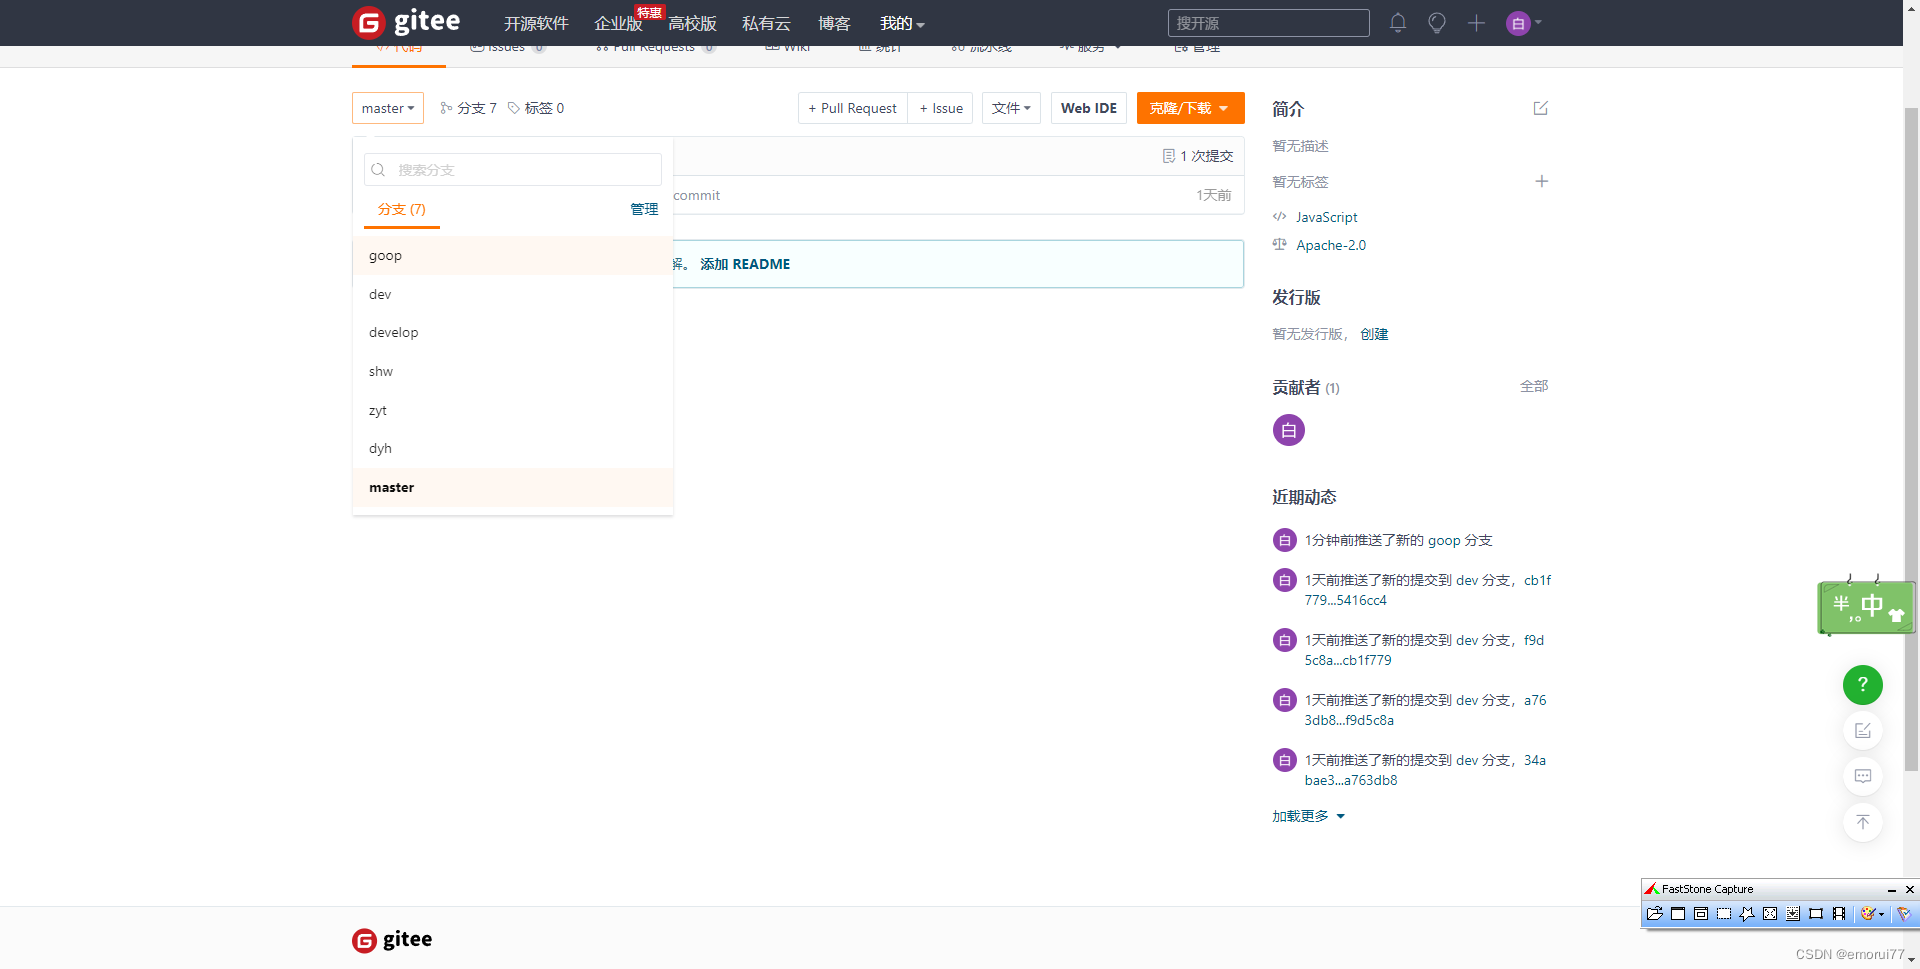Screen dimensions: 1920x969
Task: Click the JavaScript language link
Action: pyautogui.click(x=1327, y=217)
